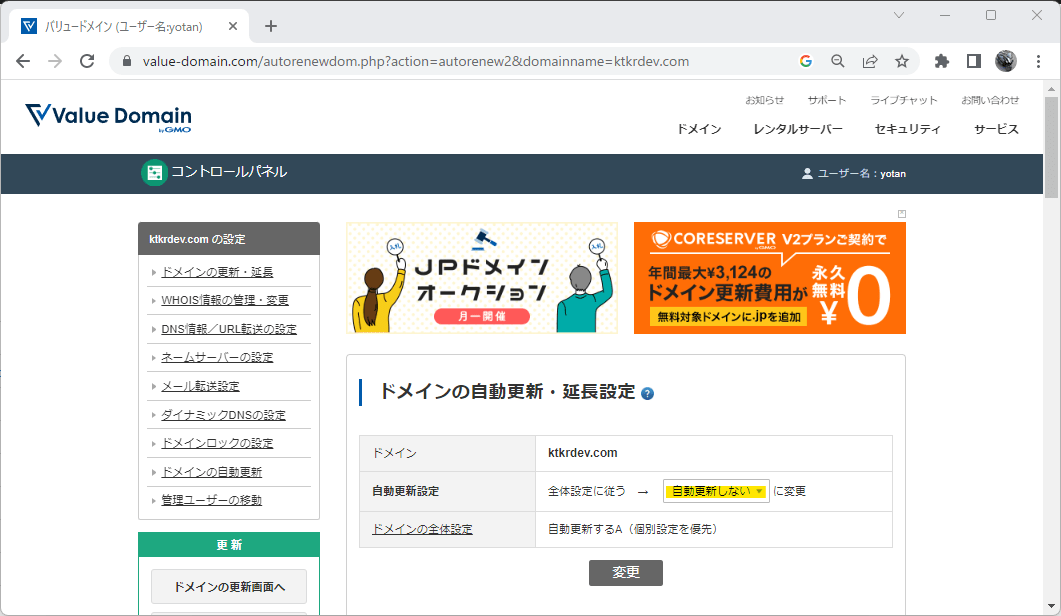Screen dimensions: 1061x616
Task: Toggle the browser side panel icon
Action: click(x=974, y=62)
